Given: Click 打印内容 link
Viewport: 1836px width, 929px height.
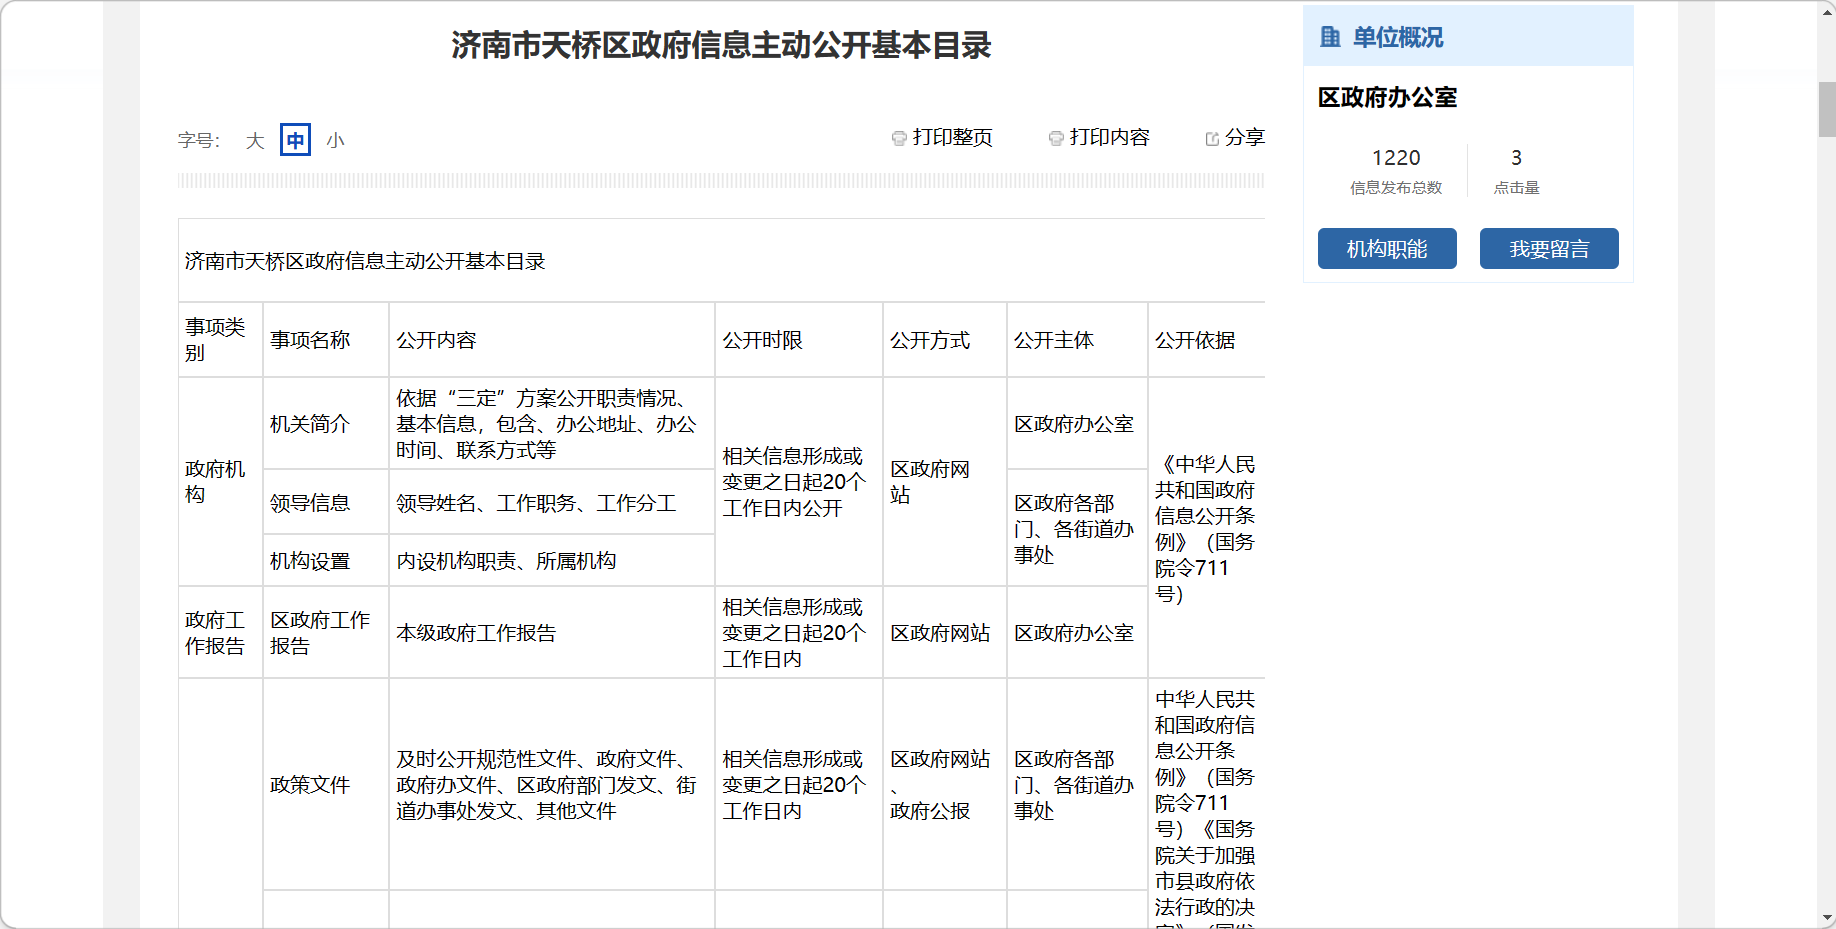Looking at the screenshot, I should 1109,137.
